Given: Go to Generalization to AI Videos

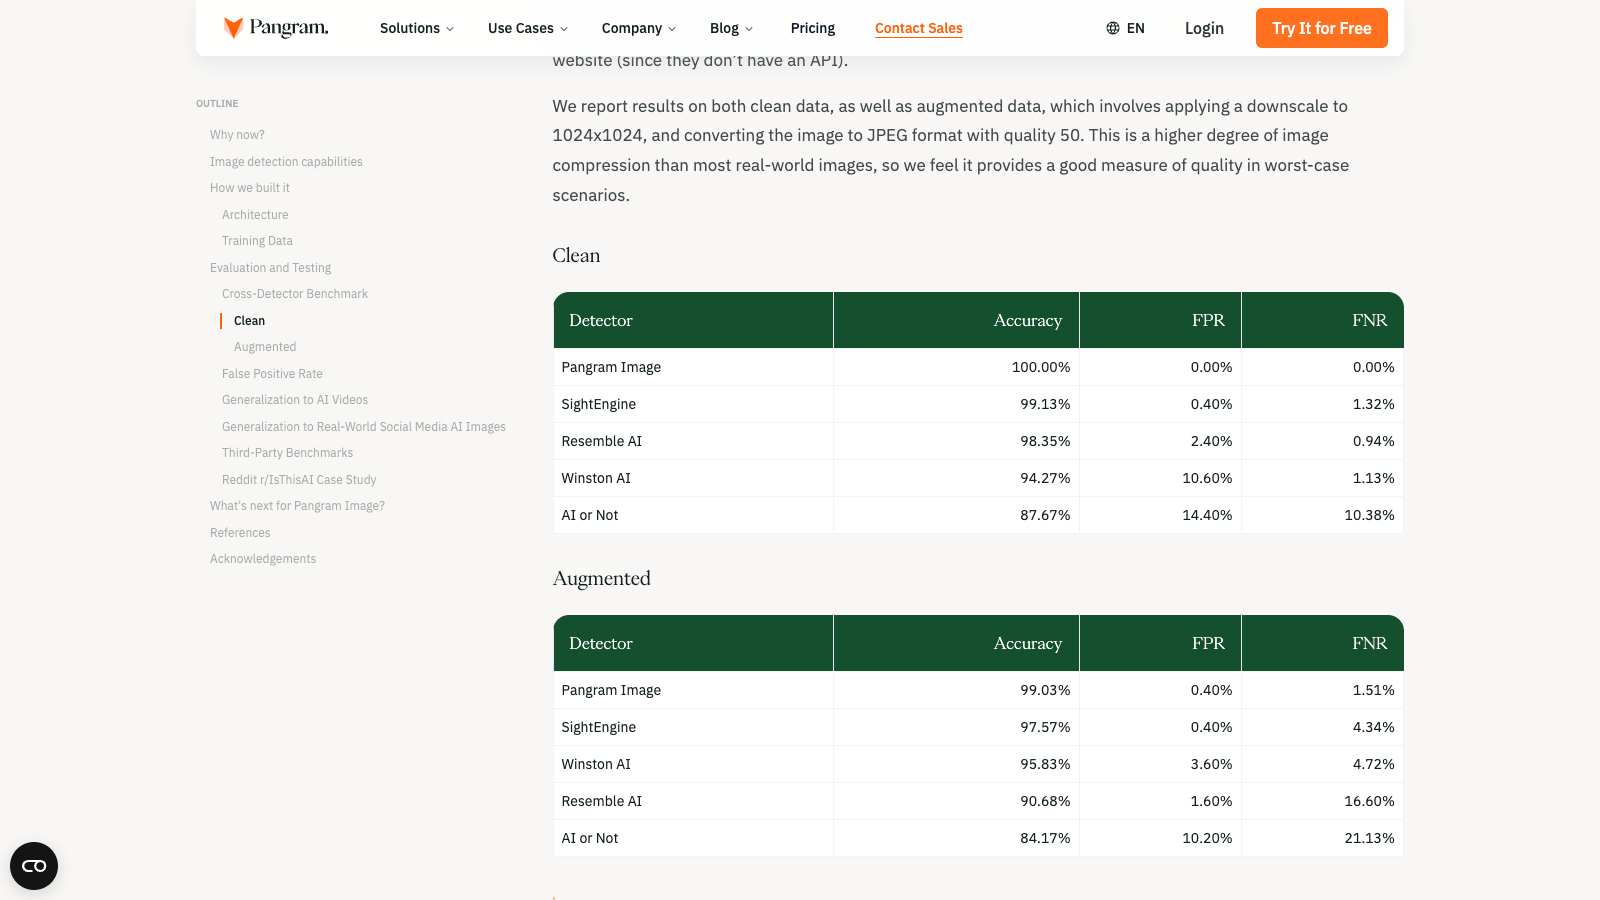Looking at the screenshot, I should (x=295, y=400).
